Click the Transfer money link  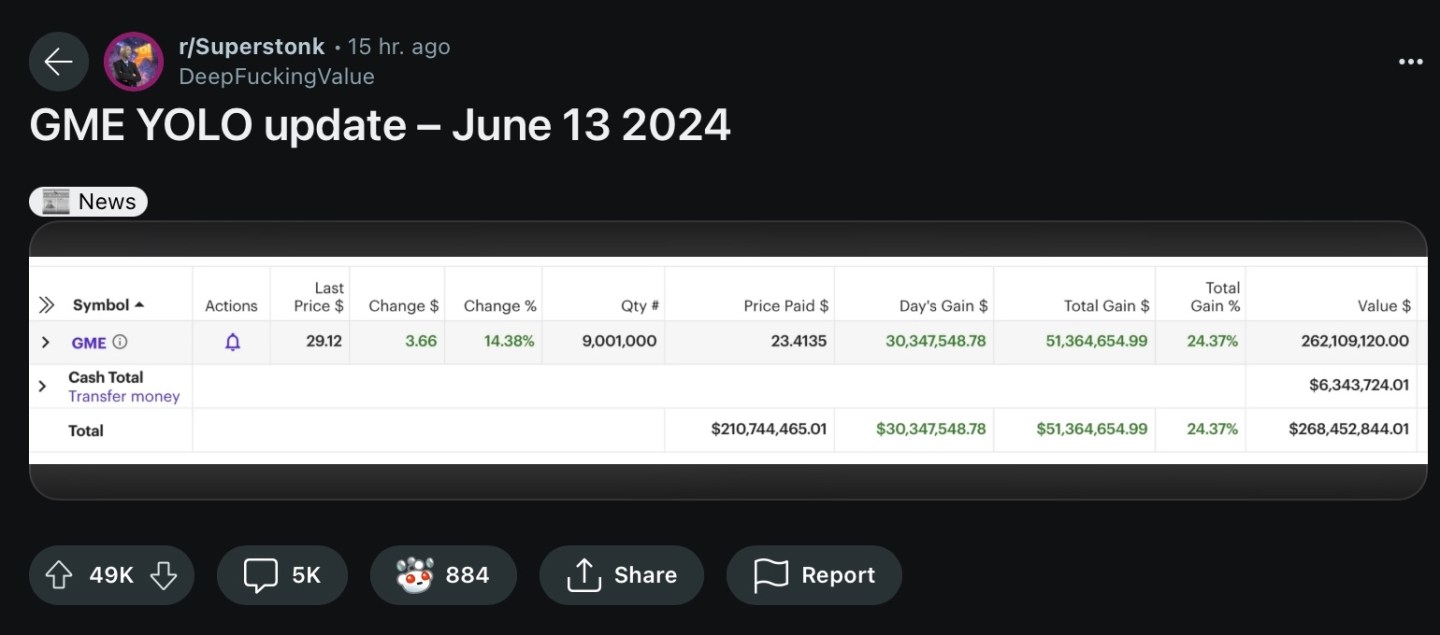click(x=124, y=396)
